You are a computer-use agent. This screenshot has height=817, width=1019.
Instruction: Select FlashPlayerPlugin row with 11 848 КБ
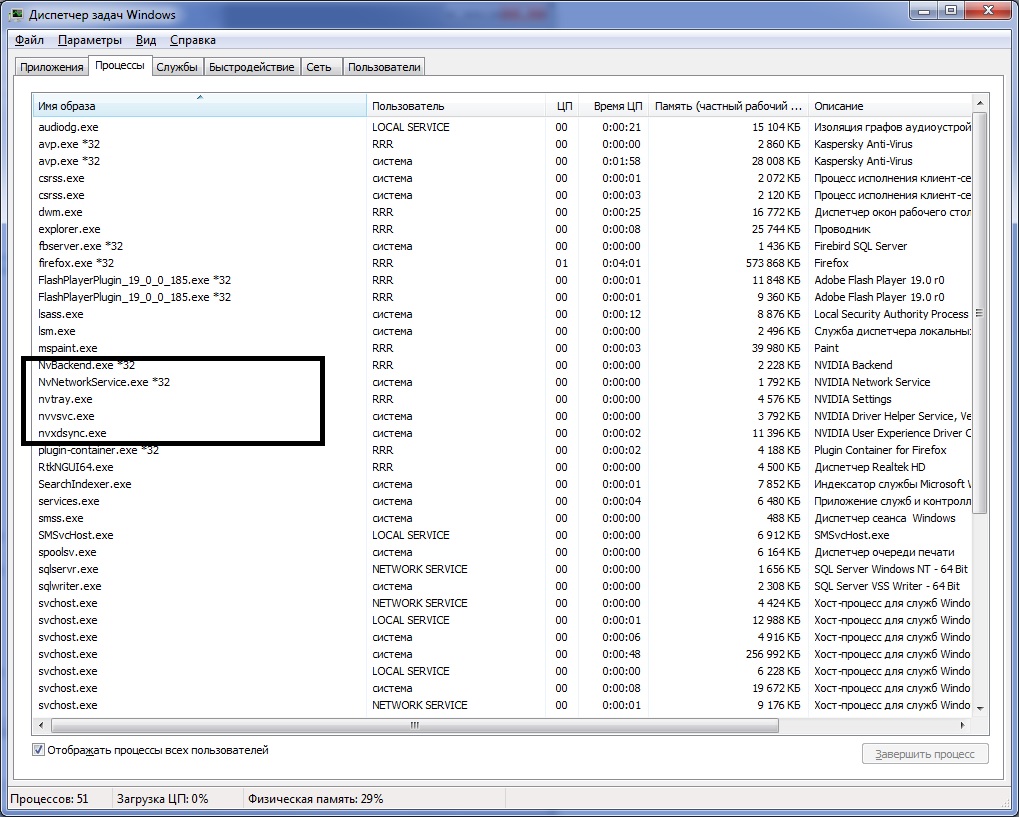click(x=502, y=279)
